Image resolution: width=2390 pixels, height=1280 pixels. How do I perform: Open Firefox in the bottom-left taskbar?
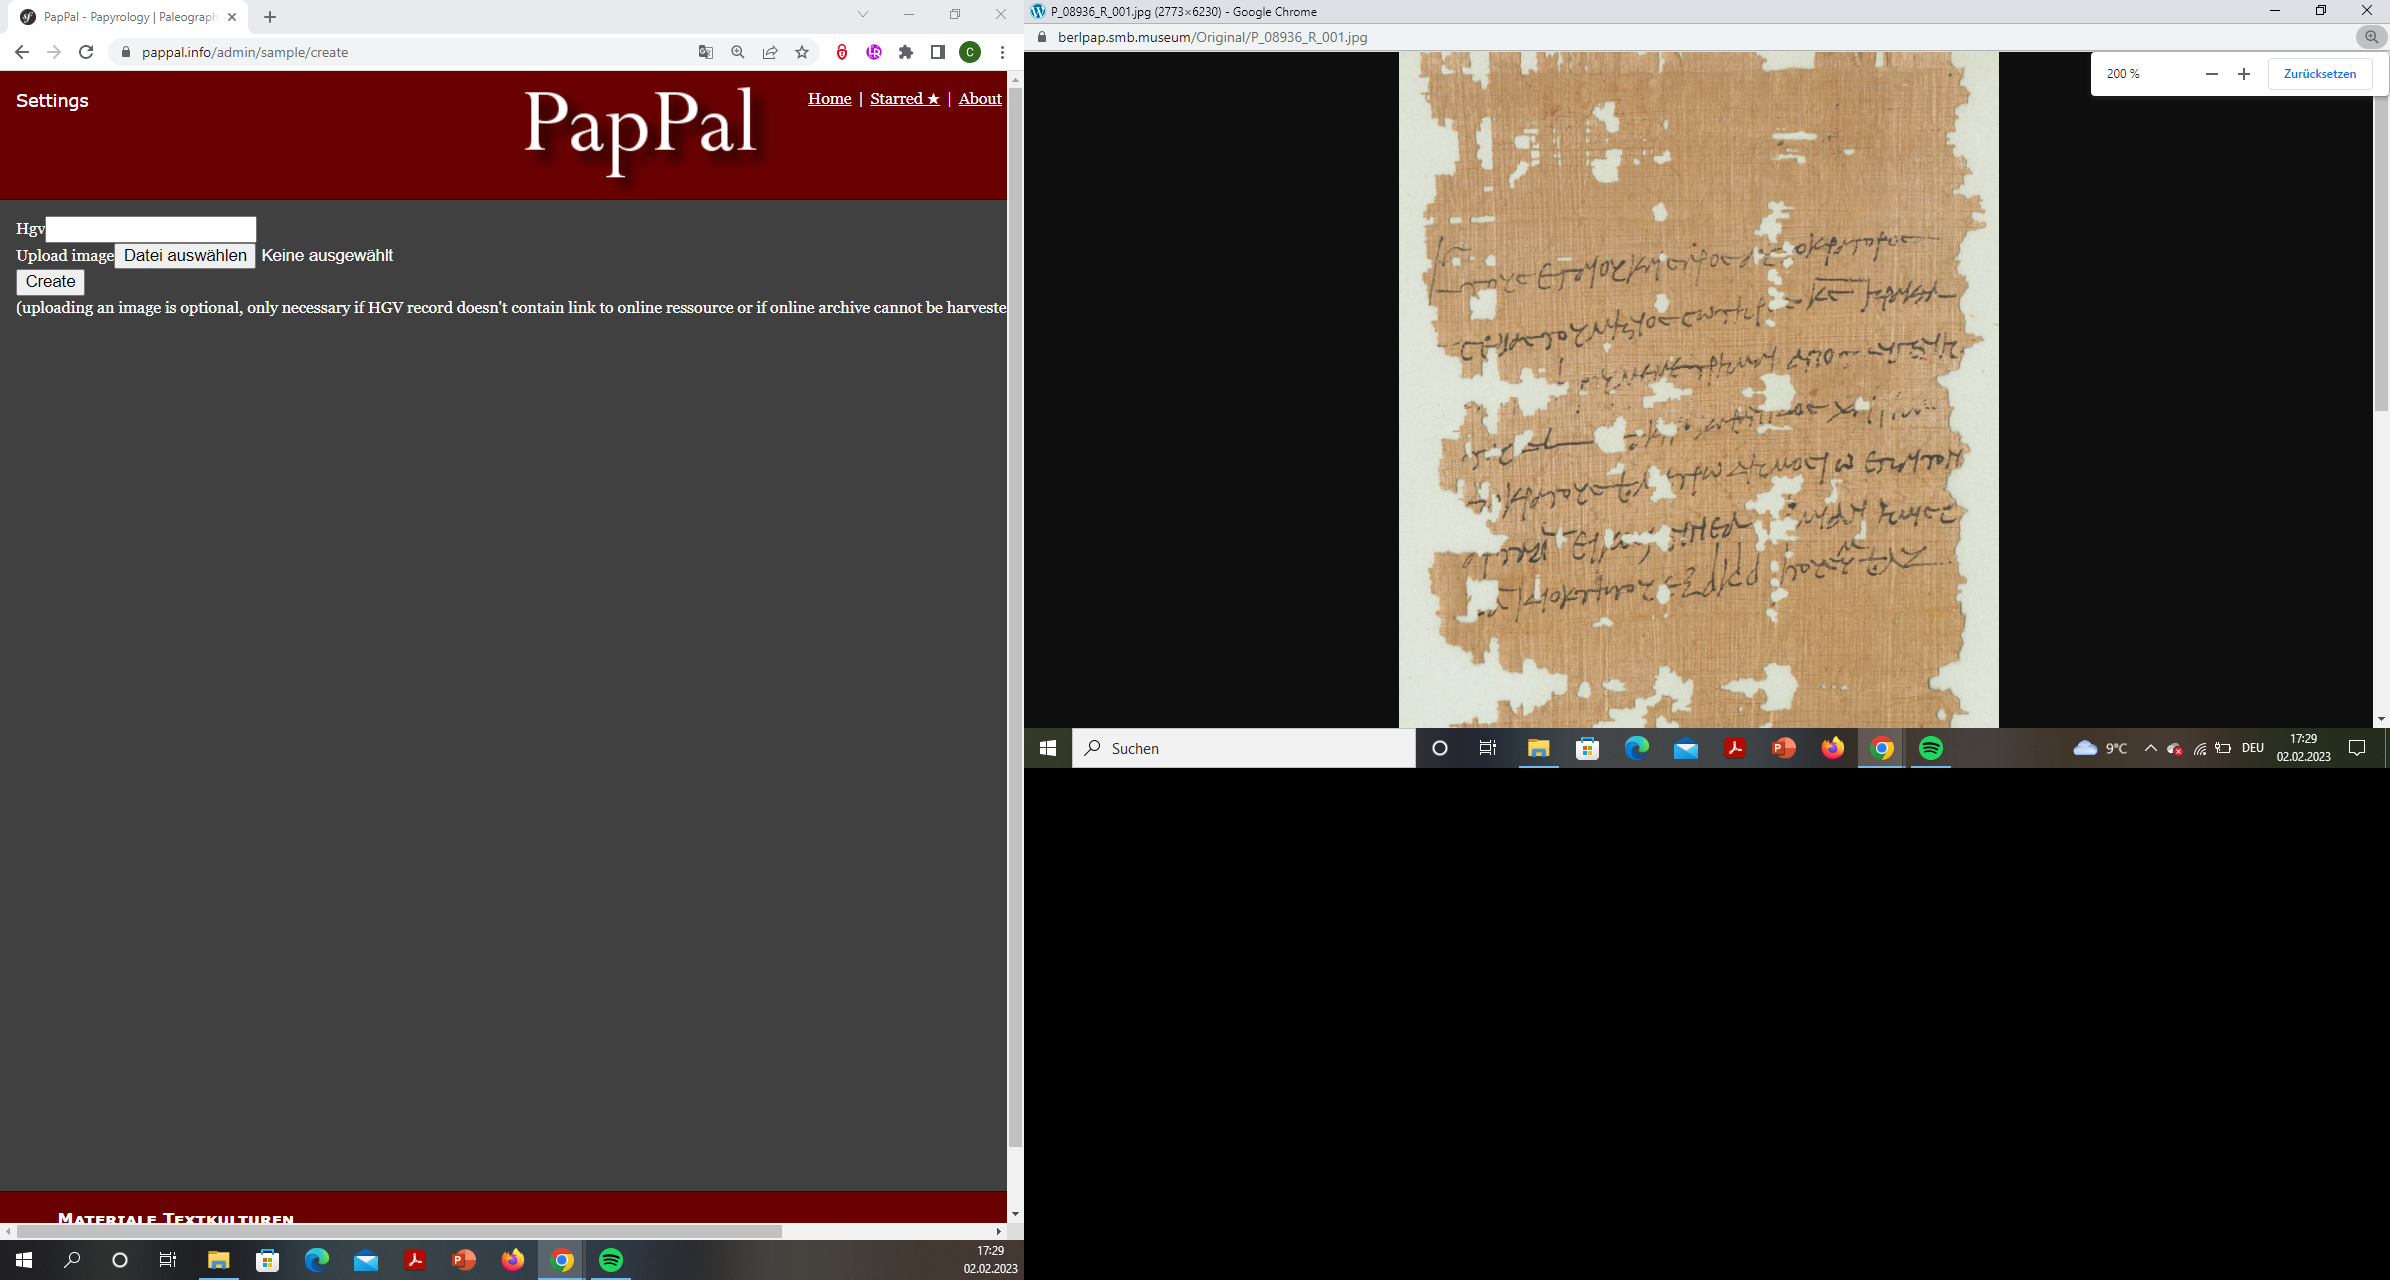513,1260
